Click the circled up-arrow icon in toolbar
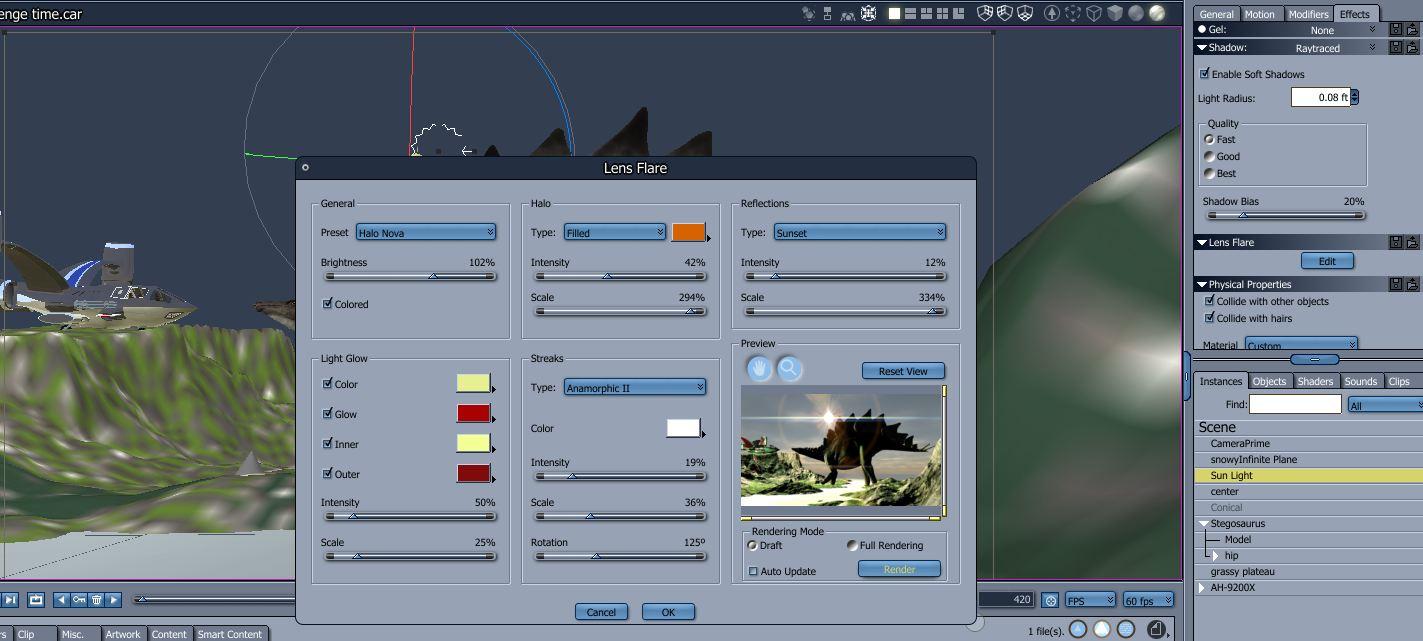 [1052, 13]
